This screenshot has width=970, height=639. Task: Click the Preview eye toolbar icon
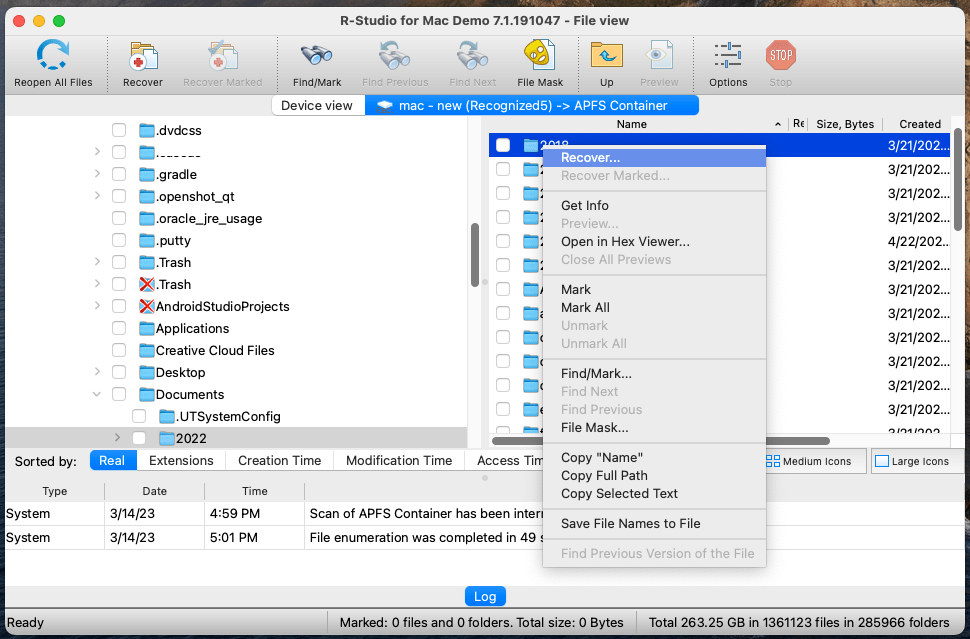pos(659,56)
